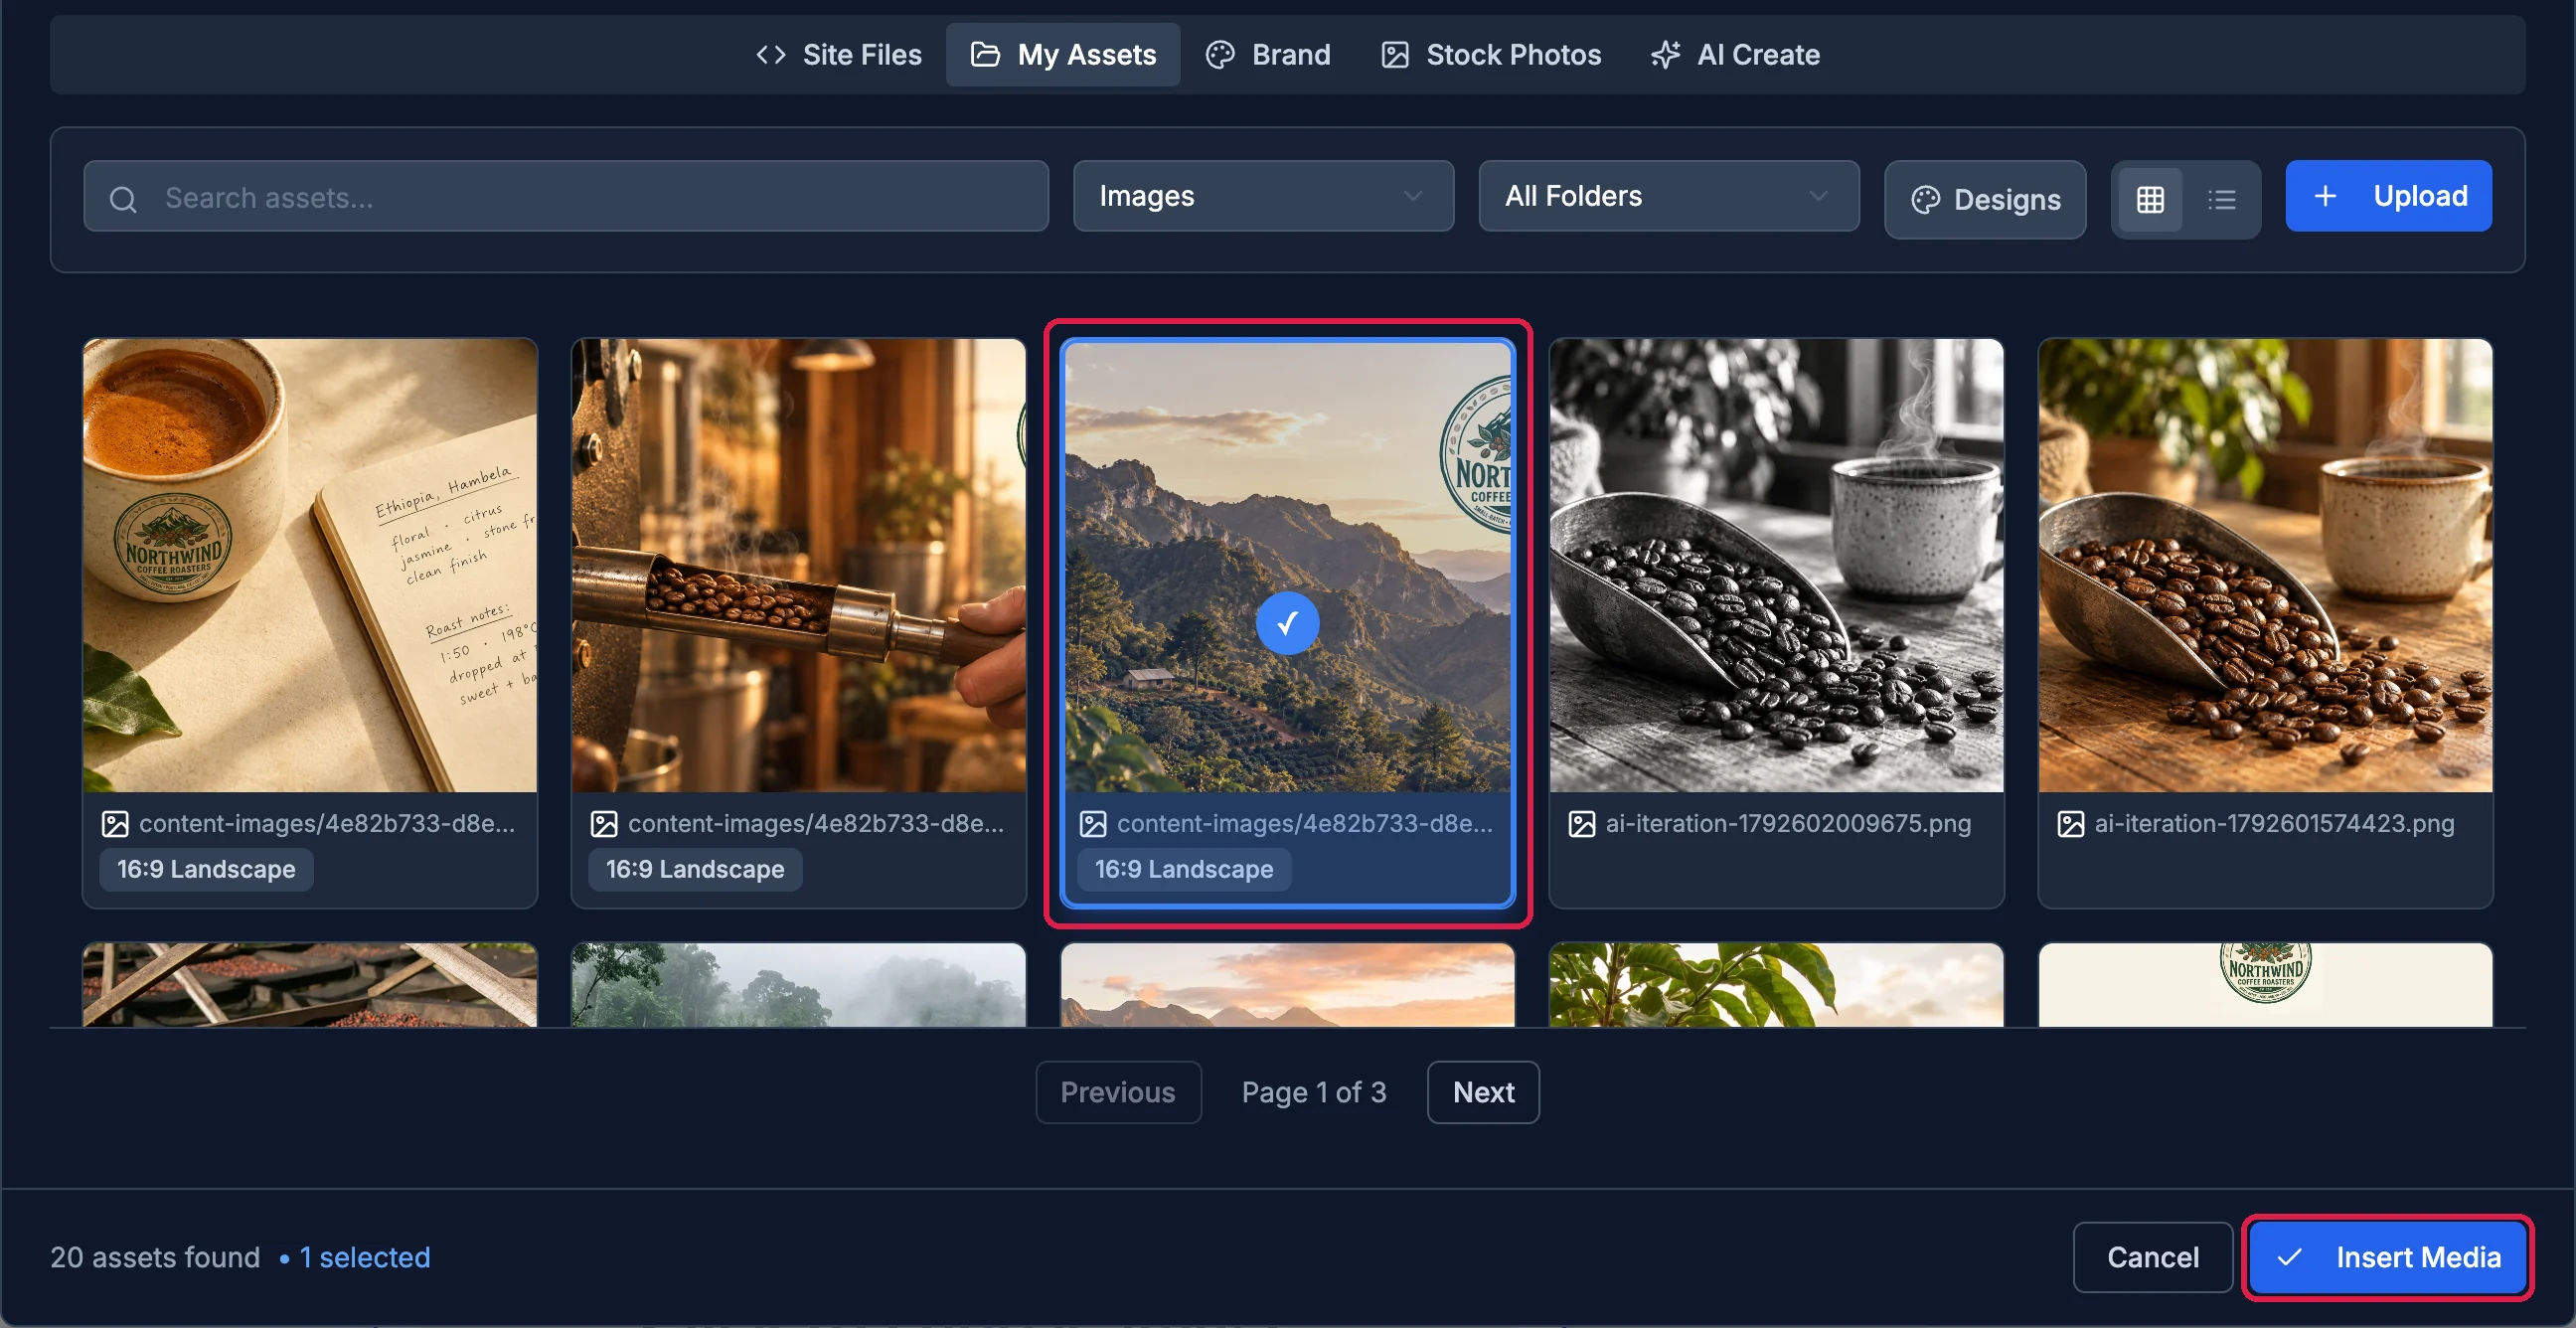Image resolution: width=2576 pixels, height=1328 pixels.
Task: Click the search magnifier icon
Action: (123, 199)
